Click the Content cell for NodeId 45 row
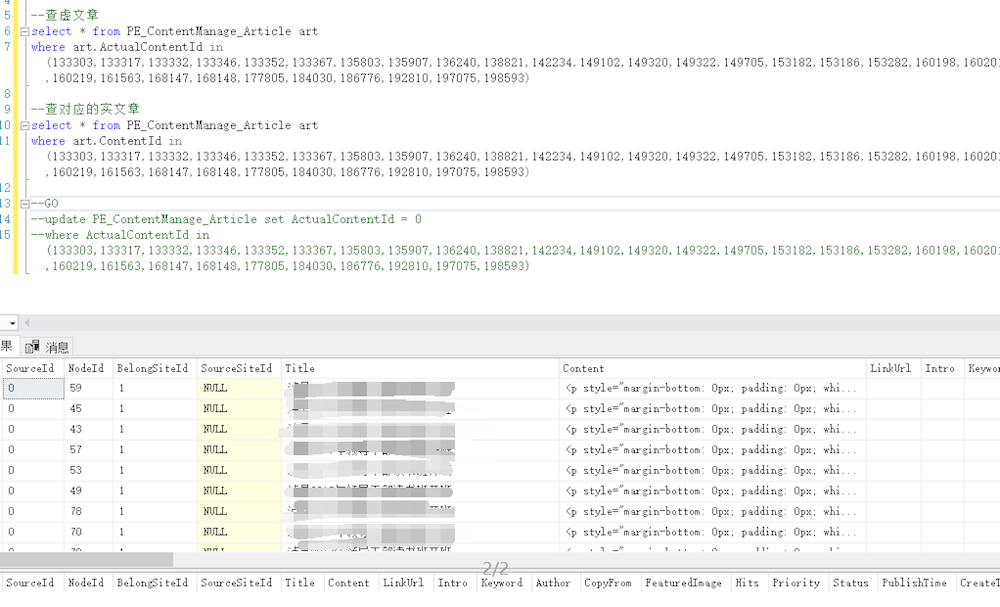The width and height of the screenshot is (1000, 607). (710, 409)
